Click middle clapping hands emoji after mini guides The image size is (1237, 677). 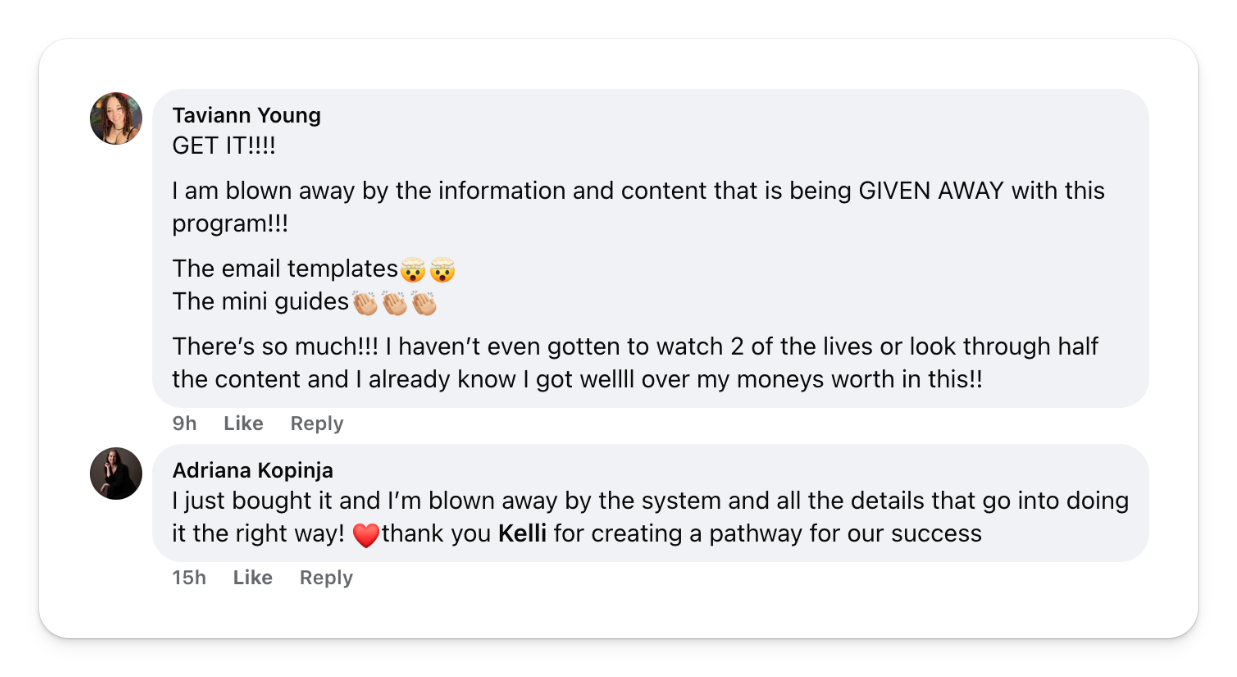coord(394,302)
